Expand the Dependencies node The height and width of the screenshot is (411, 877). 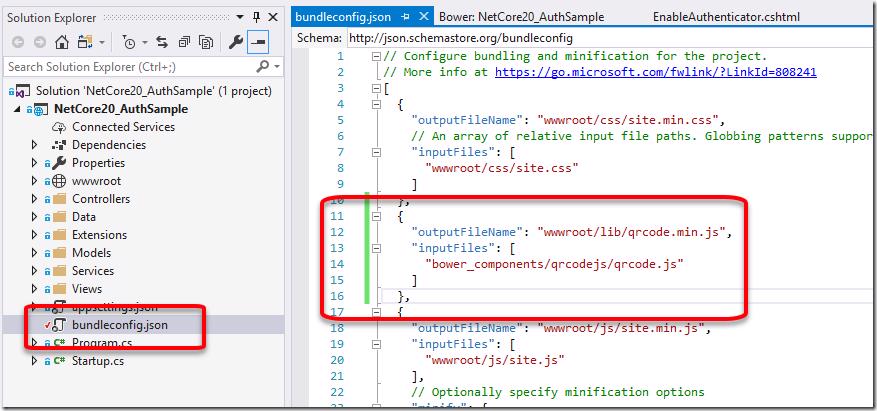click(x=34, y=145)
